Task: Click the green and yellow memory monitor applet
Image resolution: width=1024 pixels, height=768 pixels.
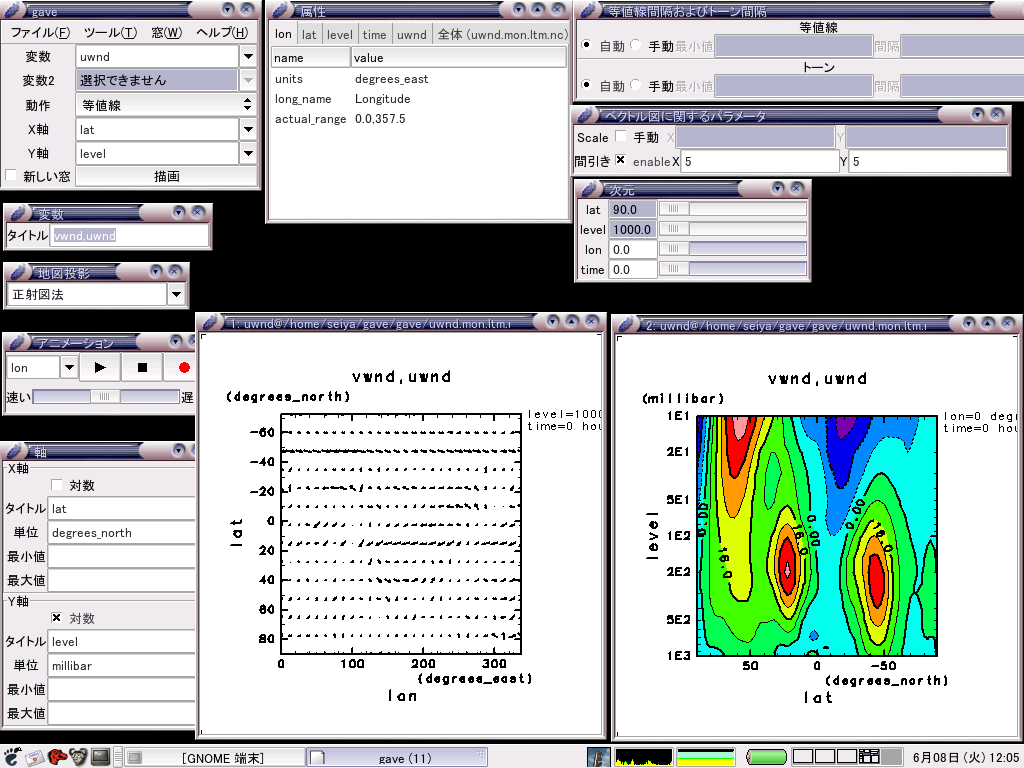Action: pyautogui.click(x=706, y=757)
